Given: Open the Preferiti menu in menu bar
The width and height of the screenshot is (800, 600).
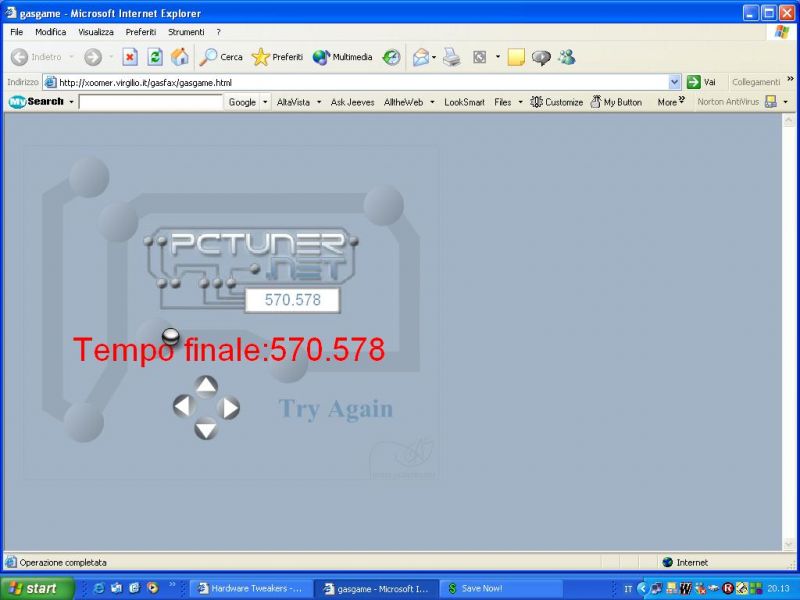Looking at the screenshot, I should pos(140,32).
